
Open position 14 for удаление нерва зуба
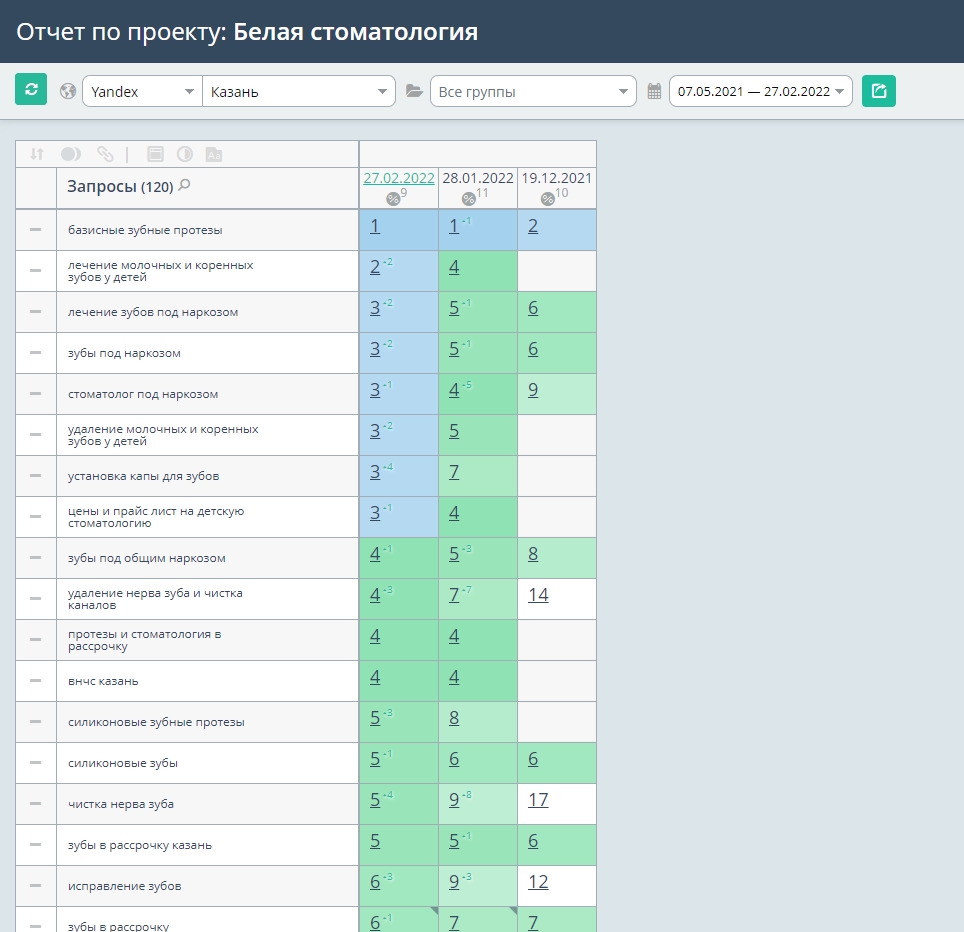[x=538, y=595]
